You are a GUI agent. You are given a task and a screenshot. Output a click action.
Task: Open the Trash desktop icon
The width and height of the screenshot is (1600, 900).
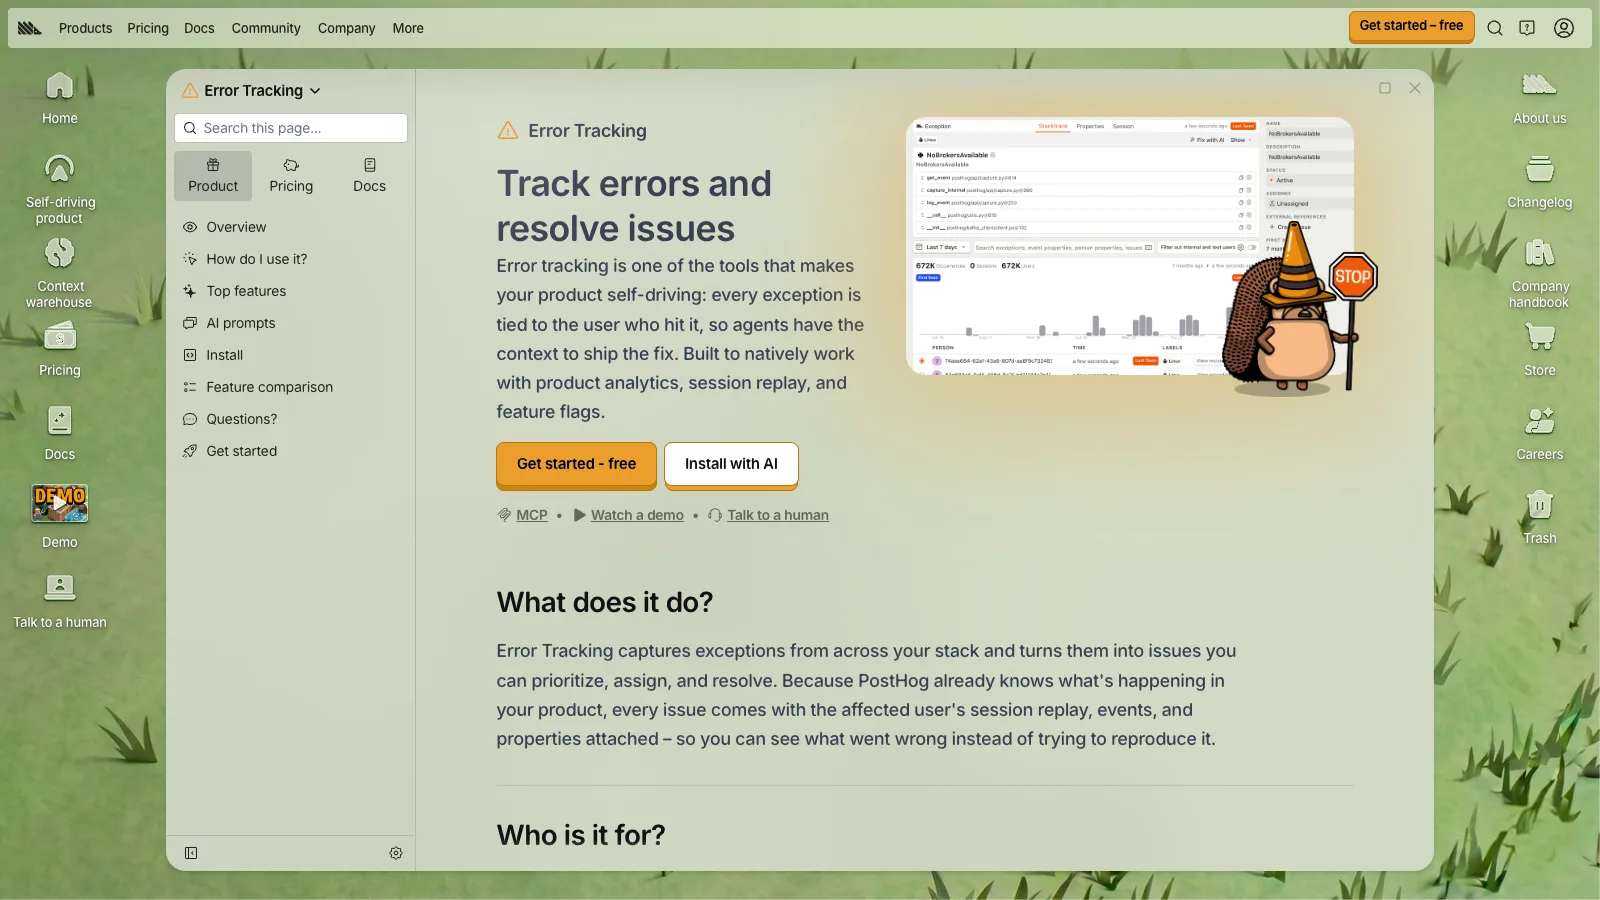[x=1540, y=517]
